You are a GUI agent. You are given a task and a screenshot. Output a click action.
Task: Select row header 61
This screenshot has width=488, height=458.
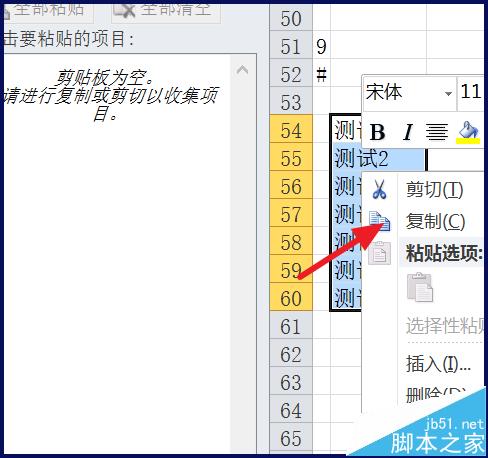[x=291, y=326]
